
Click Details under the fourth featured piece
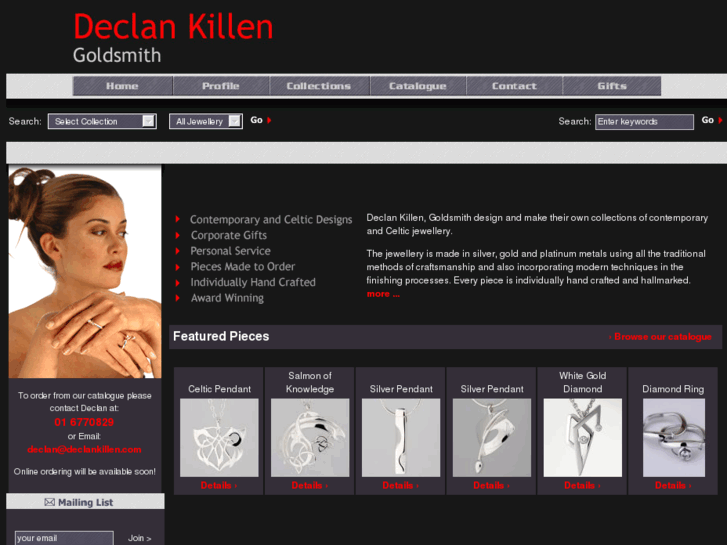(x=491, y=486)
